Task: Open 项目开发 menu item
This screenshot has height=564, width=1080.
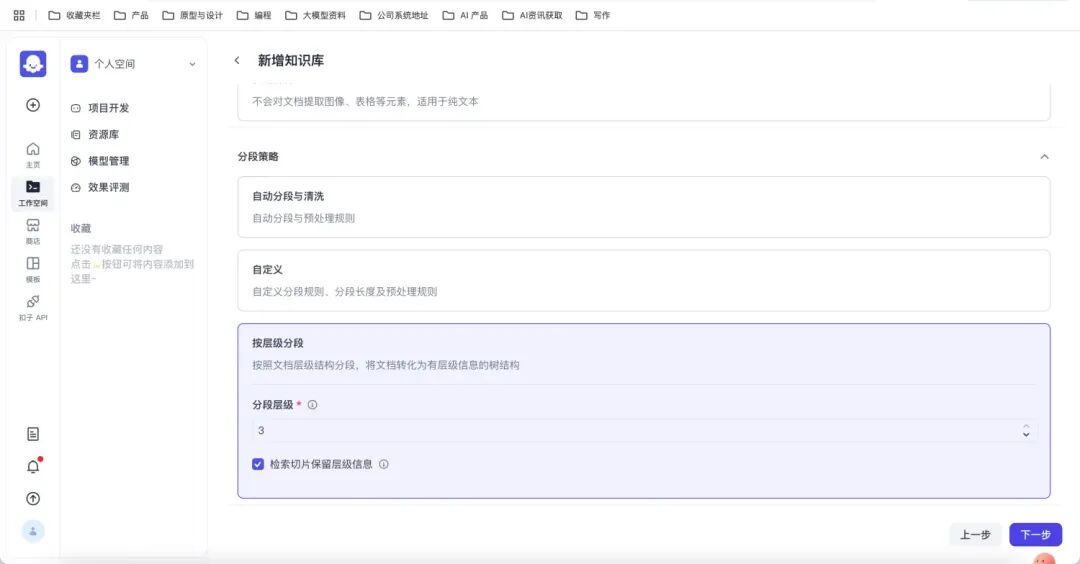Action: (108, 108)
